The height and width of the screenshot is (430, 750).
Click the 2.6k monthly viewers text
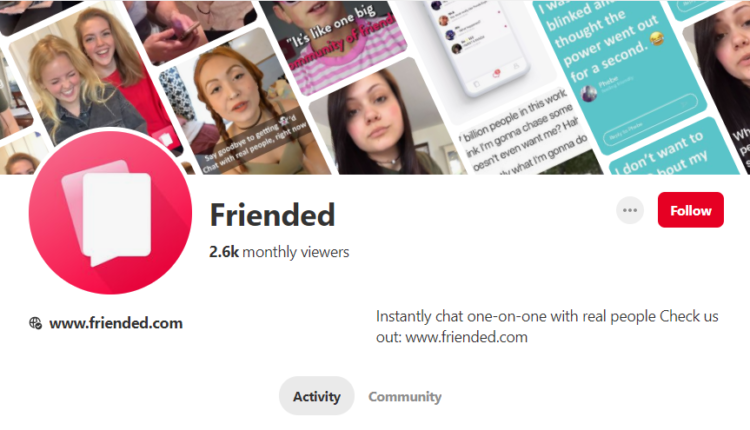[x=279, y=252]
